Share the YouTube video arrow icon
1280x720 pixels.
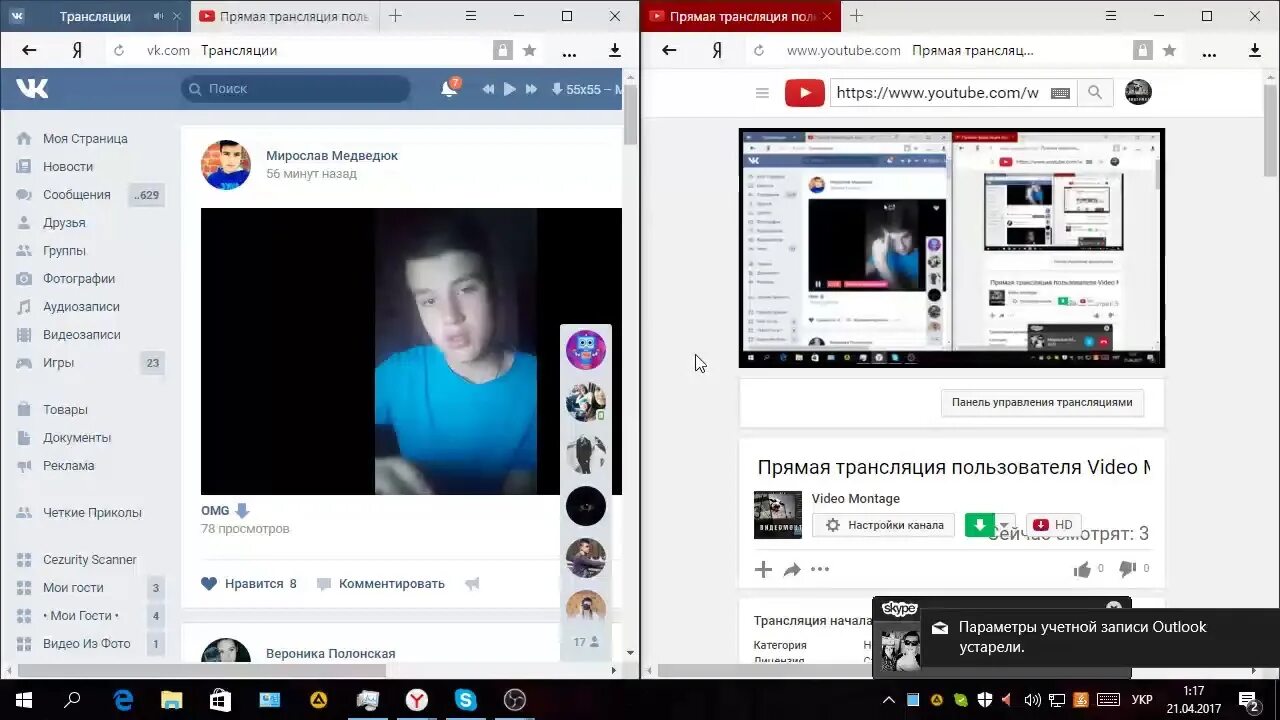click(x=792, y=570)
